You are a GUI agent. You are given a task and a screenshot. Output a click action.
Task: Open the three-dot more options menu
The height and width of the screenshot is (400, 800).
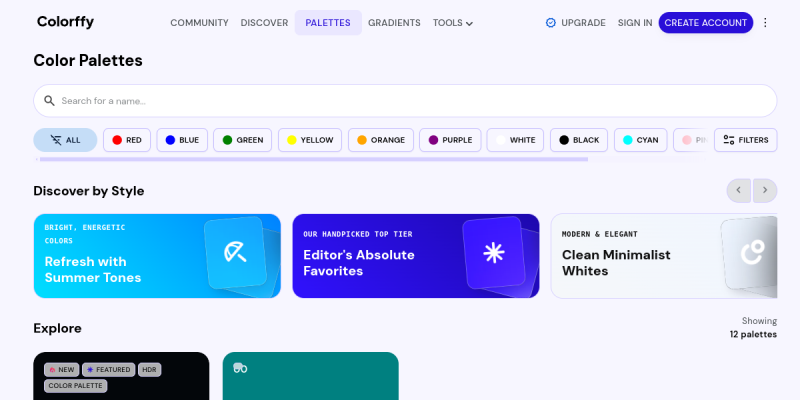coord(765,22)
